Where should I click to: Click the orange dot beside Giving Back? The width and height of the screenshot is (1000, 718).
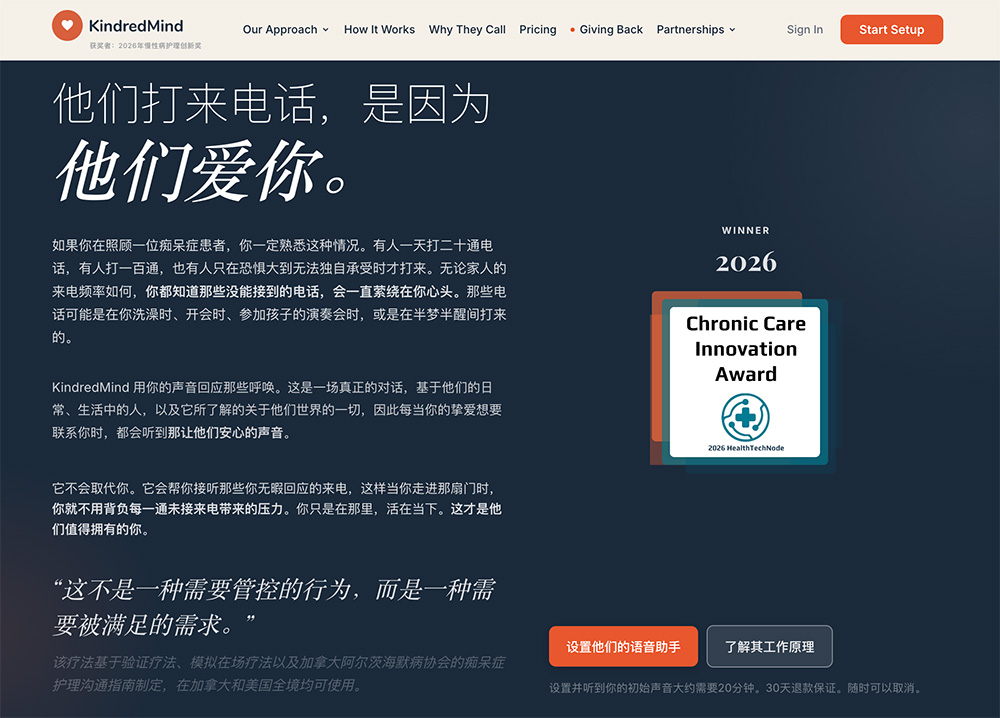(x=573, y=30)
